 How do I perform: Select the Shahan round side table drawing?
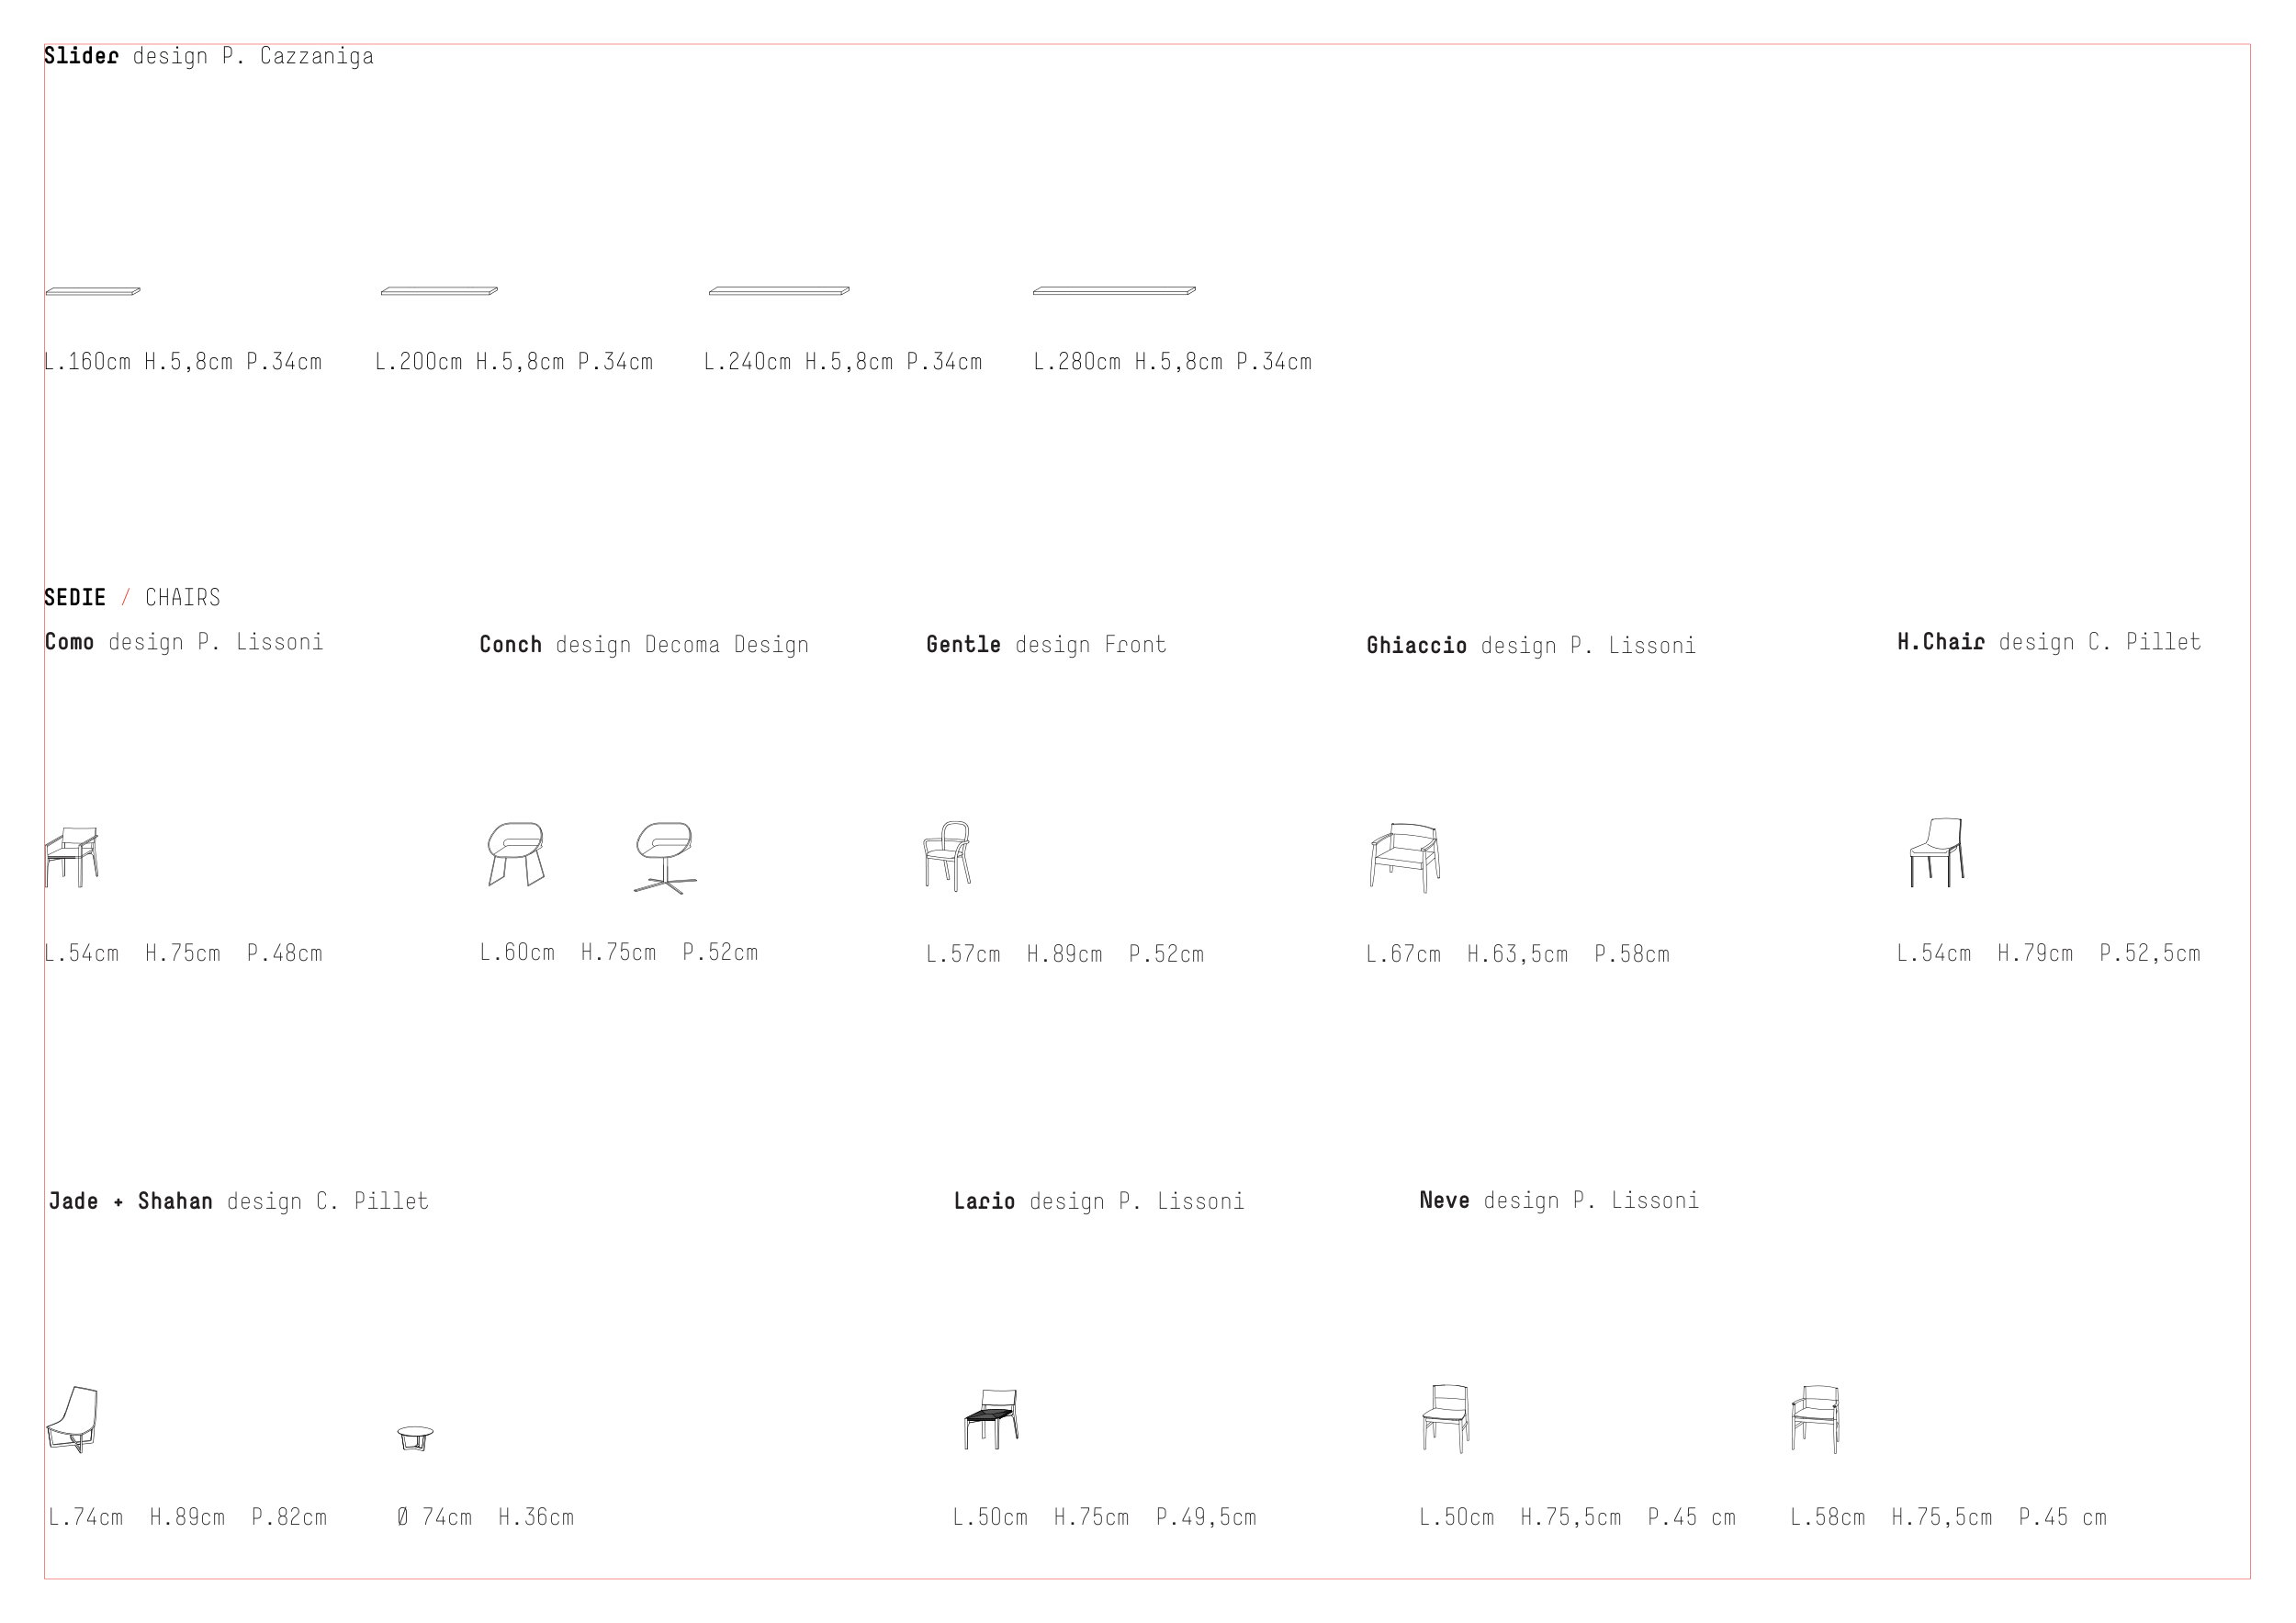click(x=415, y=1438)
